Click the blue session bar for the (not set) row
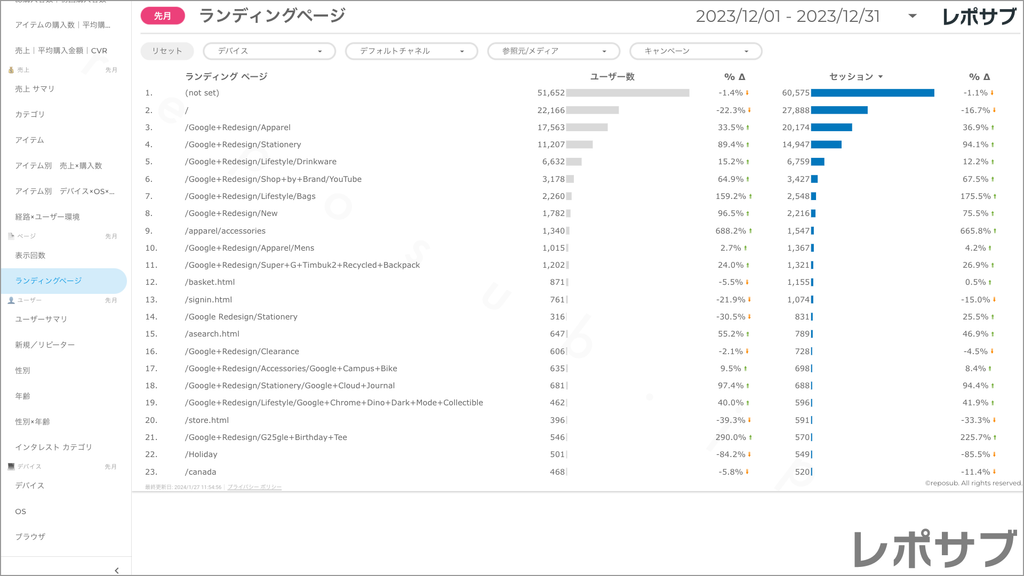This screenshot has height=576, width=1024. tap(872, 93)
